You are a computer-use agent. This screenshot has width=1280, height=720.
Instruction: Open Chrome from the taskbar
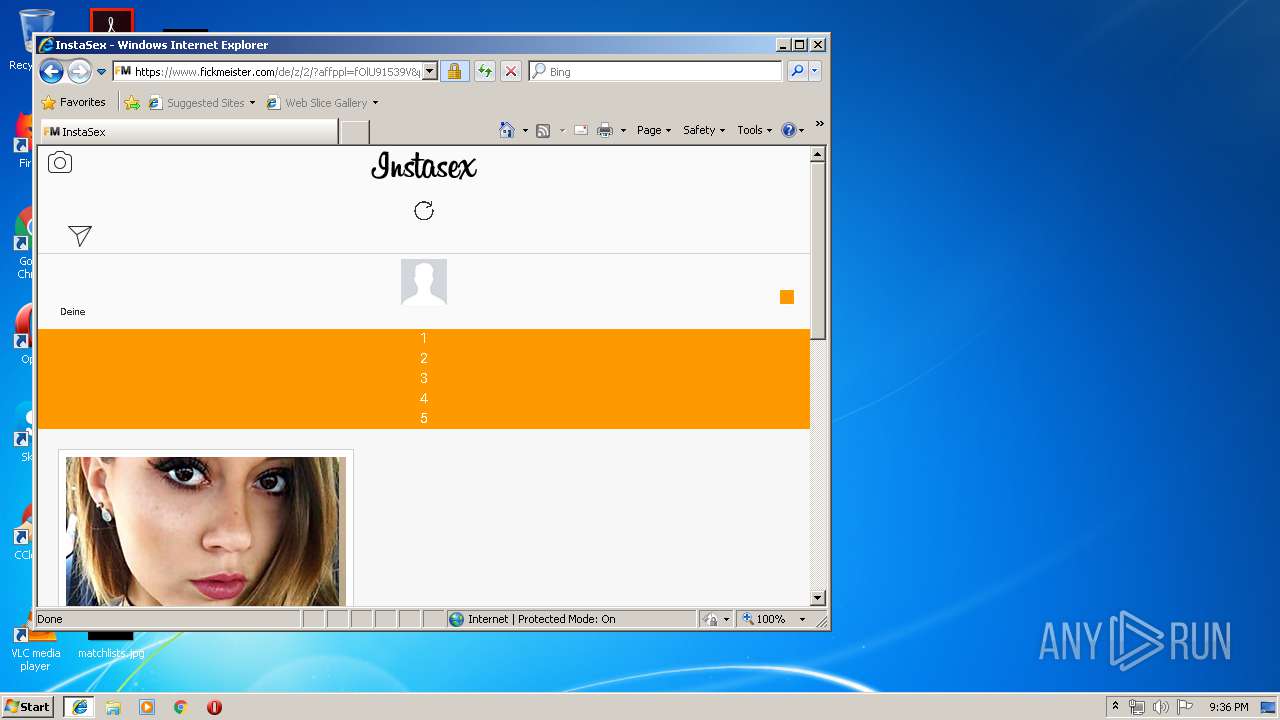[x=181, y=707]
